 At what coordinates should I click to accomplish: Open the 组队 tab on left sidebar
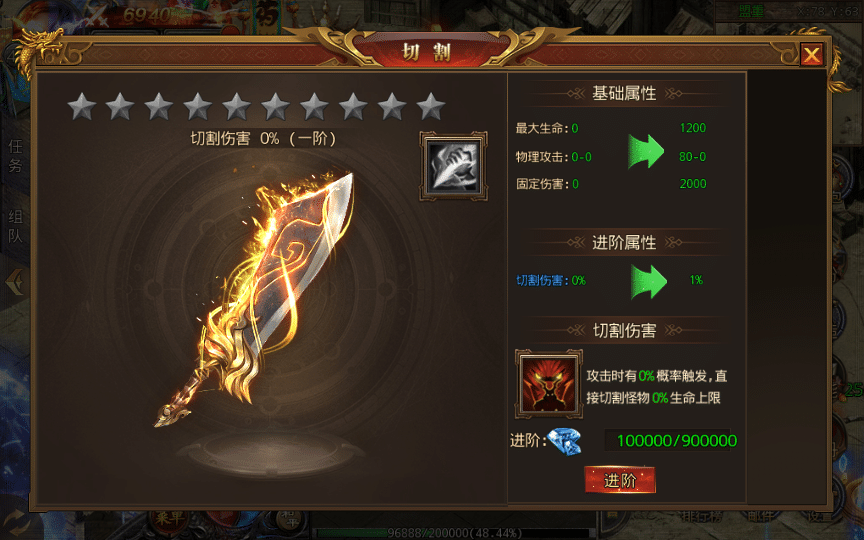(x=15, y=226)
